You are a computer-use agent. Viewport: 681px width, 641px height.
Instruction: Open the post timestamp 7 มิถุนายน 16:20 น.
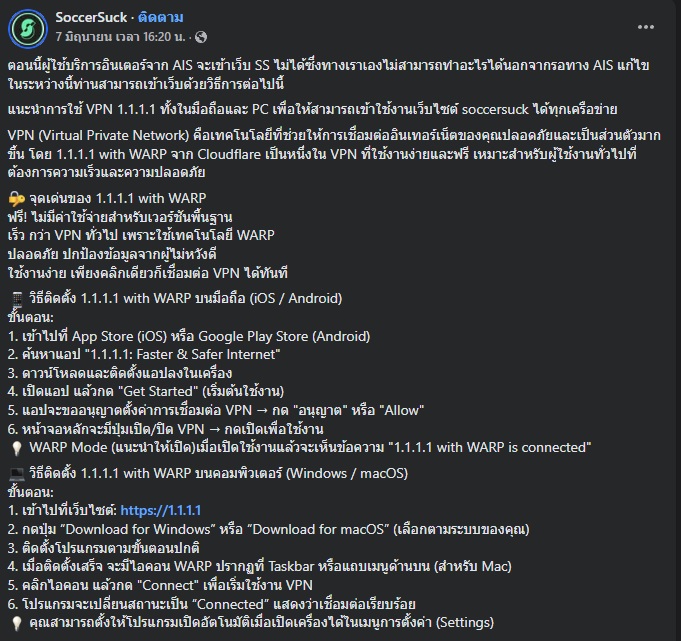click(121, 37)
